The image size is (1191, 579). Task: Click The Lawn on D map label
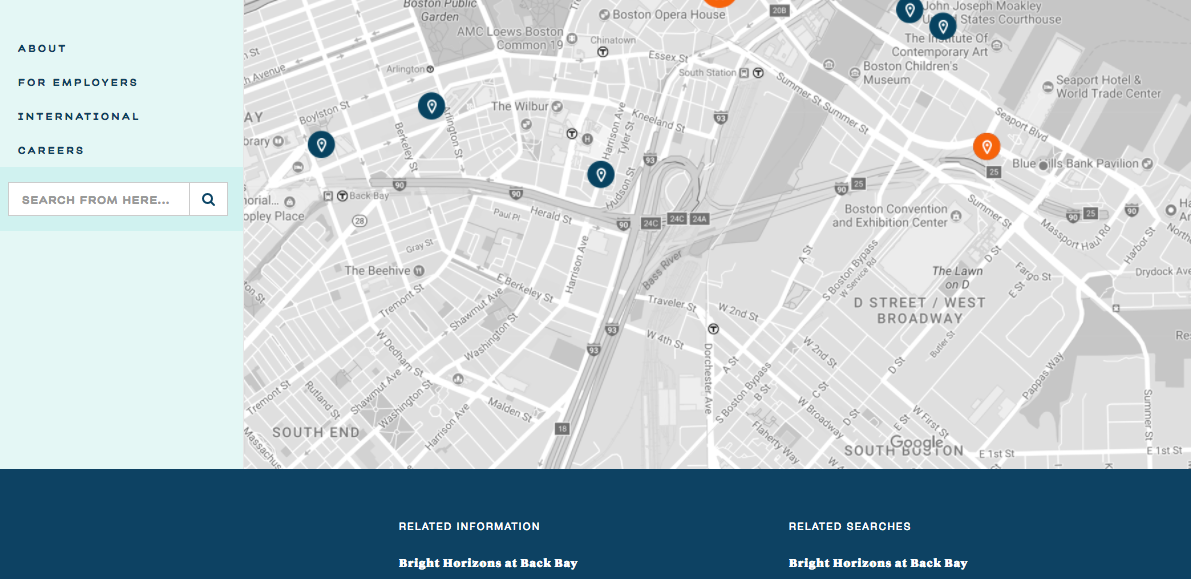pyautogui.click(x=957, y=277)
